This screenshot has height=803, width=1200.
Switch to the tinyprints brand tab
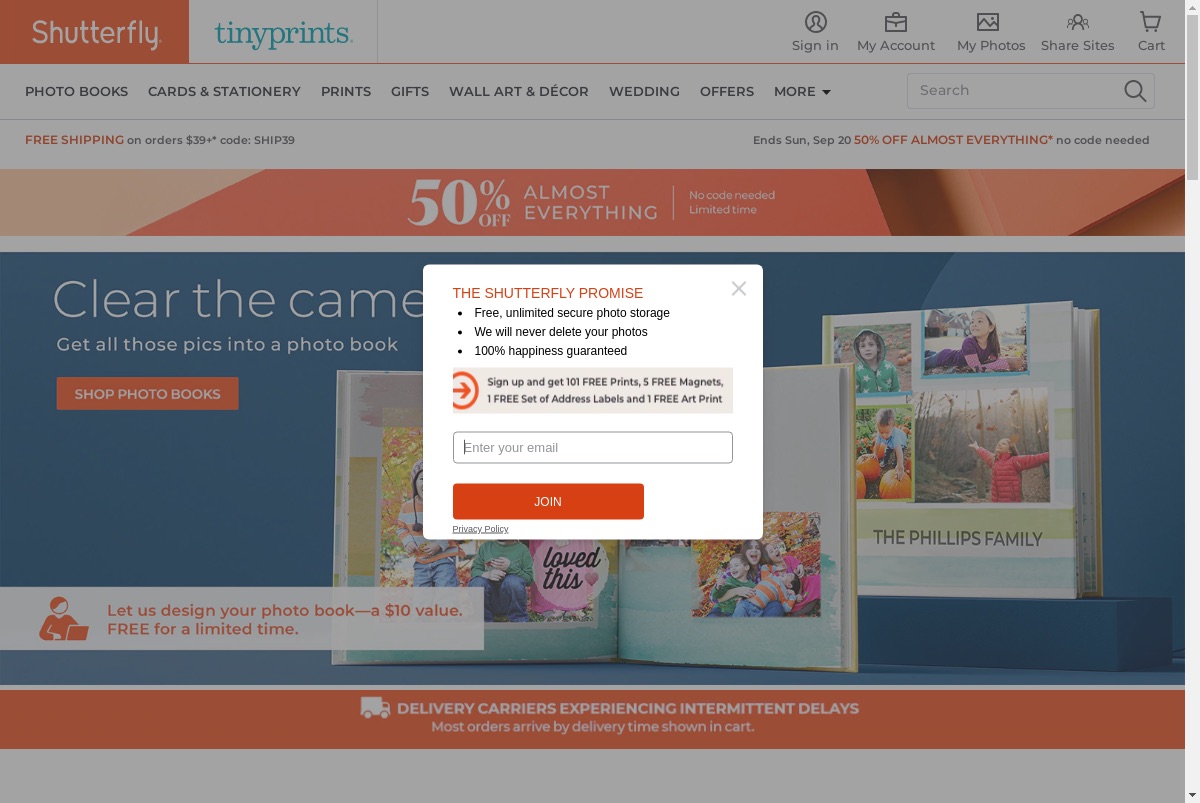(283, 34)
